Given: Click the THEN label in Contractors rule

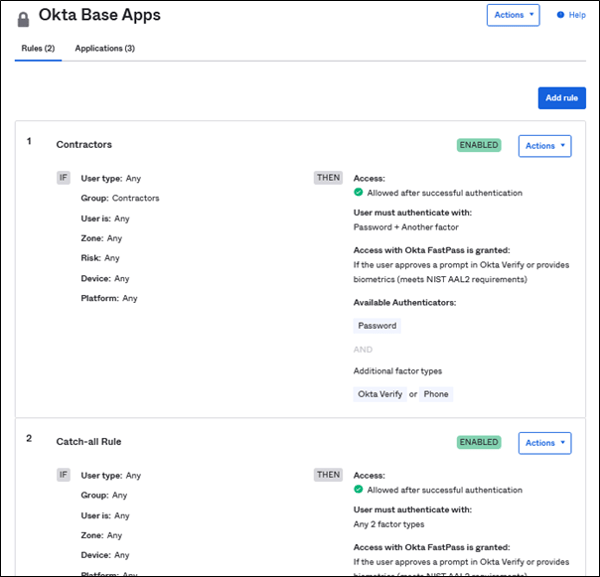Looking at the screenshot, I should tap(328, 178).
